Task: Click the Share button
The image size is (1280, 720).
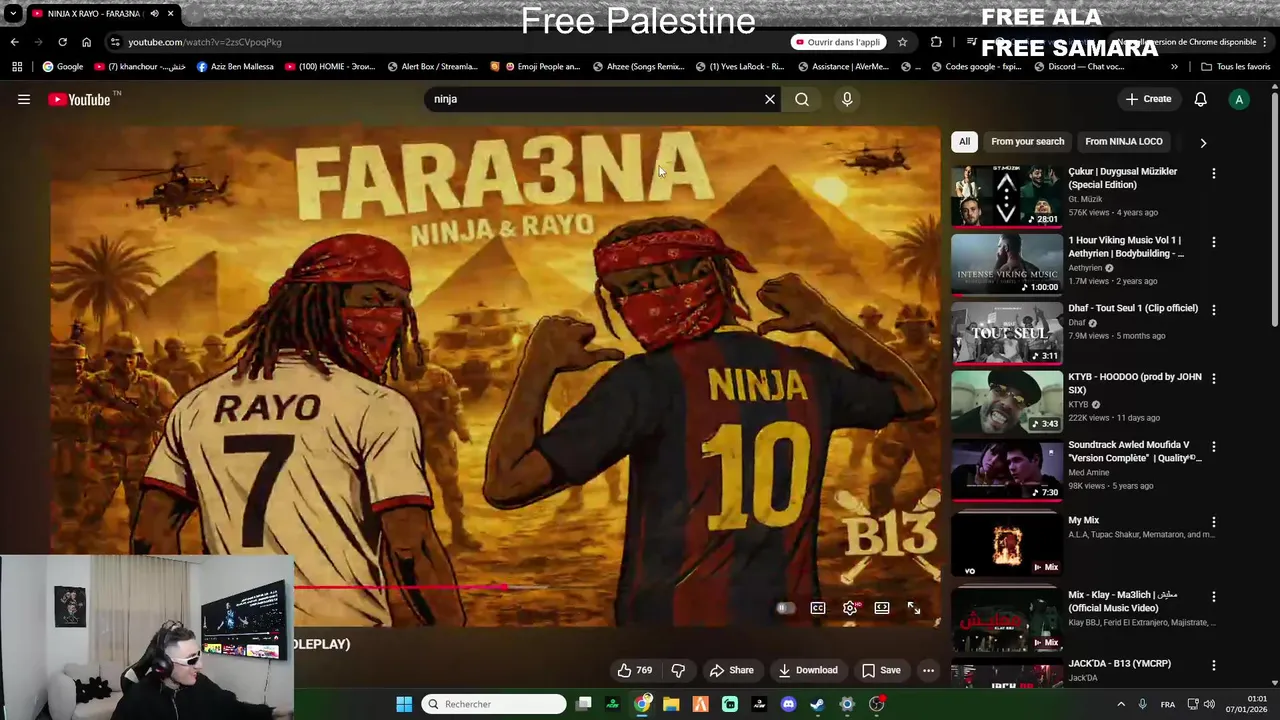Action: tap(731, 670)
